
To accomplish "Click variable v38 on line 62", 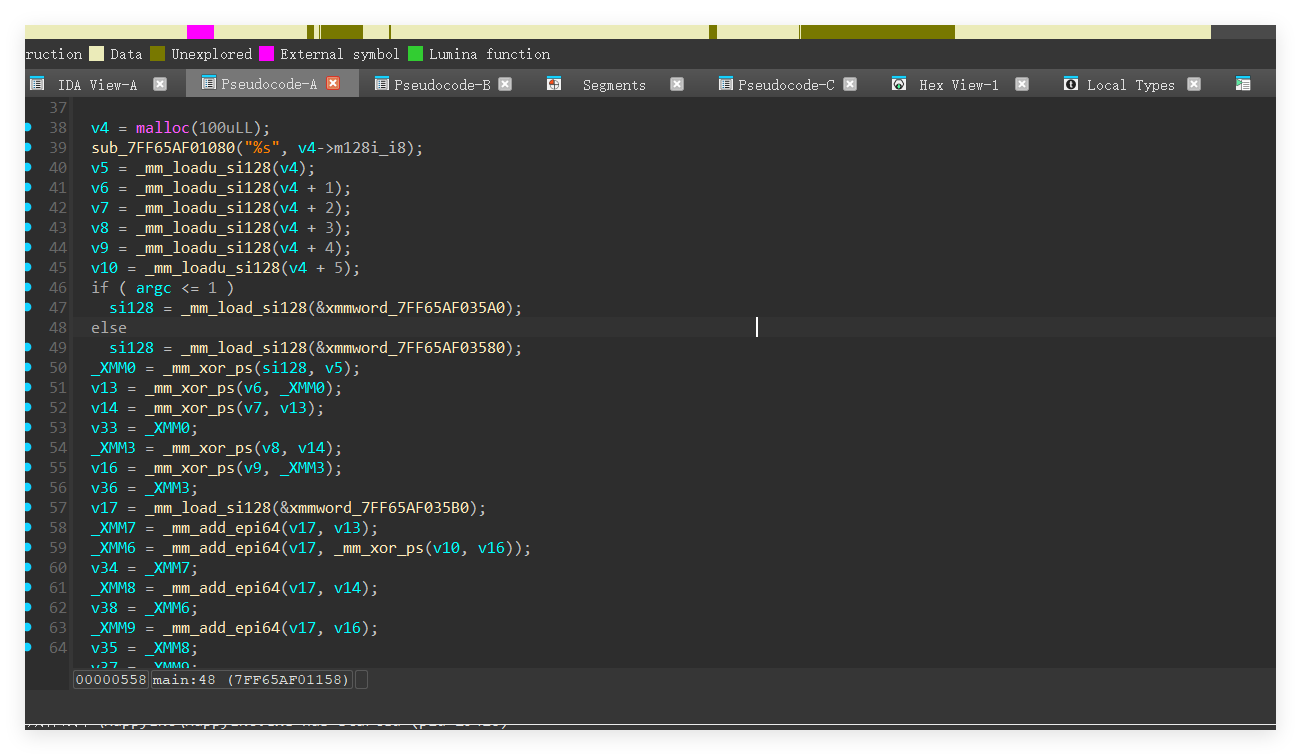I will pyautogui.click(x=104, y=608).
